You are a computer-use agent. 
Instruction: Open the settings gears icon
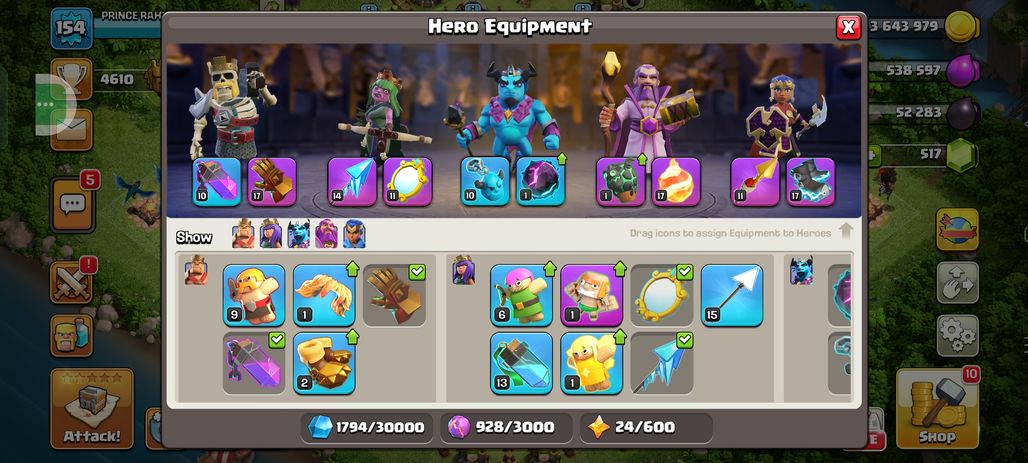coord(957,335)
